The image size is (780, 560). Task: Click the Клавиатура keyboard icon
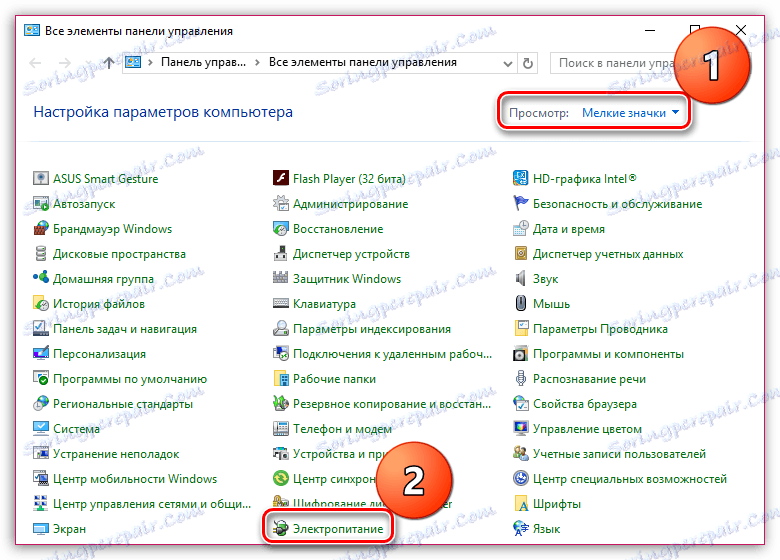pyautogui.click(x=281, y=303)
